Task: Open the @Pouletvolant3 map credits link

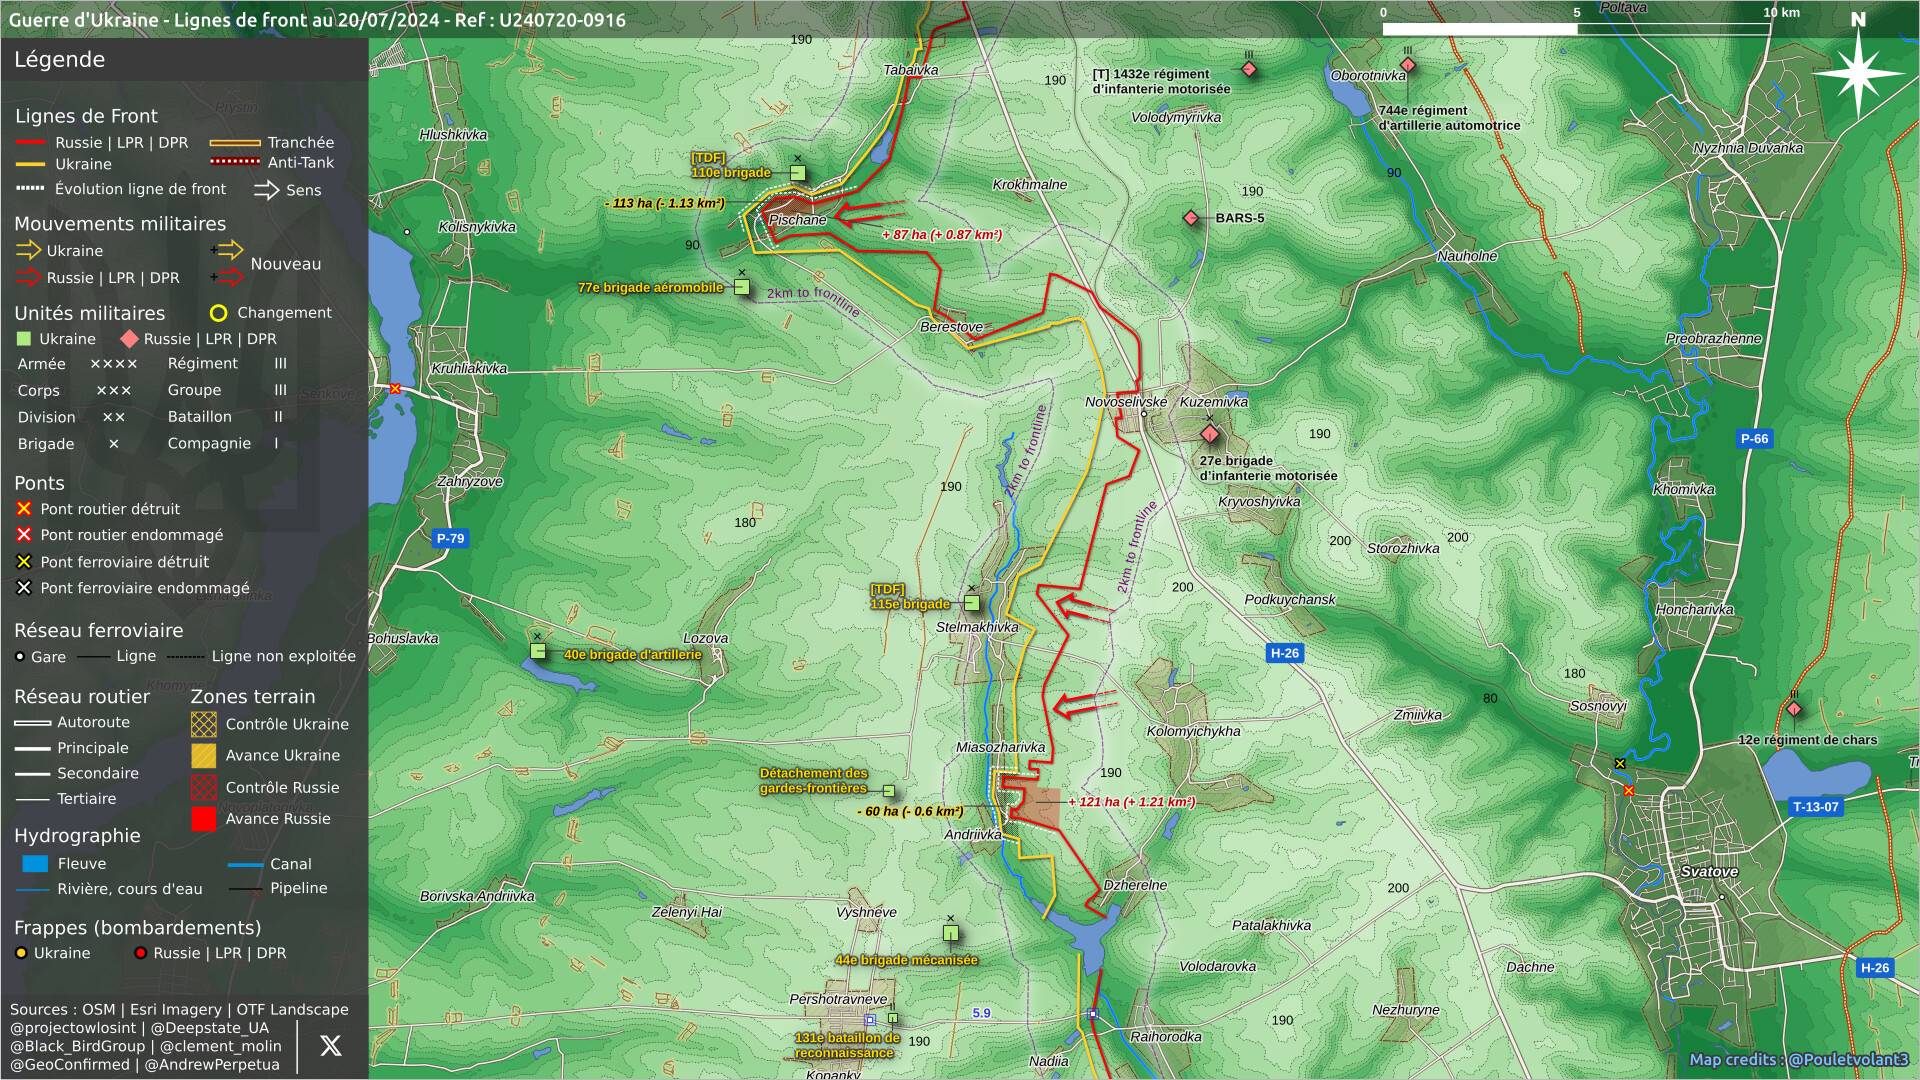Action: coord(1848,1060)
